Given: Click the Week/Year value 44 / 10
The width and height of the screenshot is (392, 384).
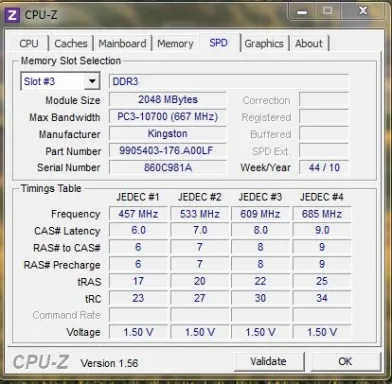Looking at the screenshot, I should [324, 167].
